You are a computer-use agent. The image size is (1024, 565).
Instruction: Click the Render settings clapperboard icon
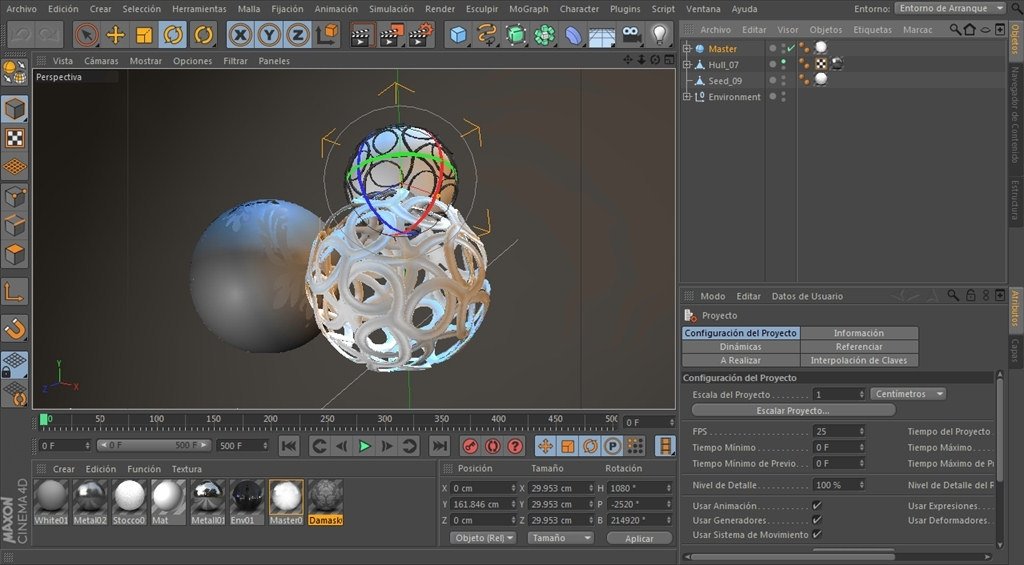421,35
